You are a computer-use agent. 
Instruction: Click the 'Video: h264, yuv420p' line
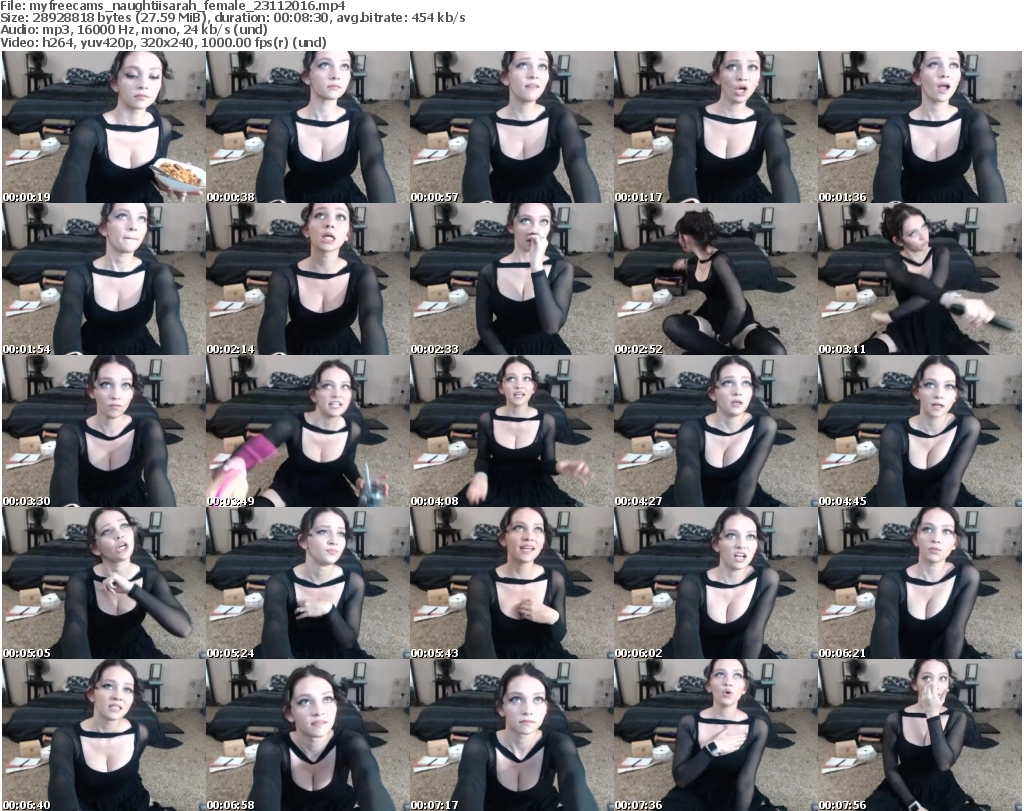163,42
